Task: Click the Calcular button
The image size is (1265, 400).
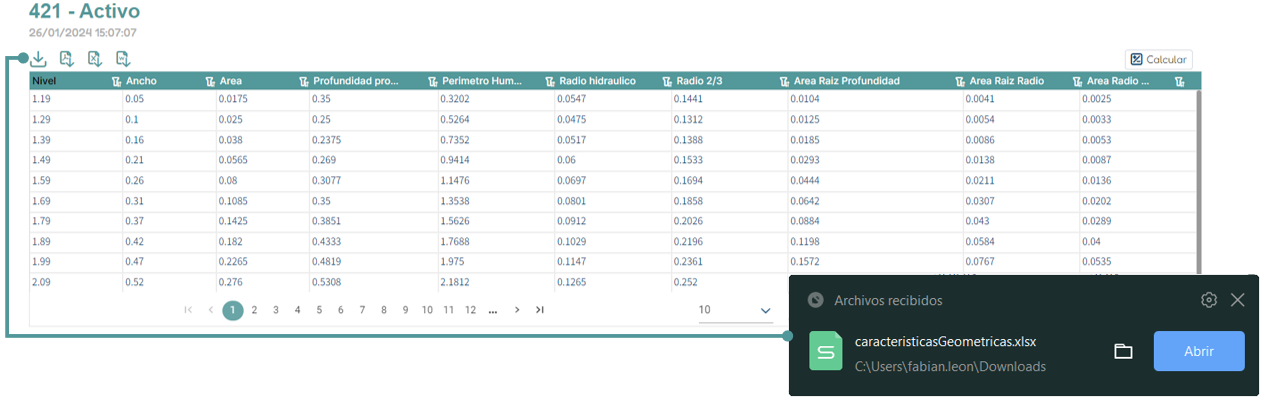Action: point(1158,59)
